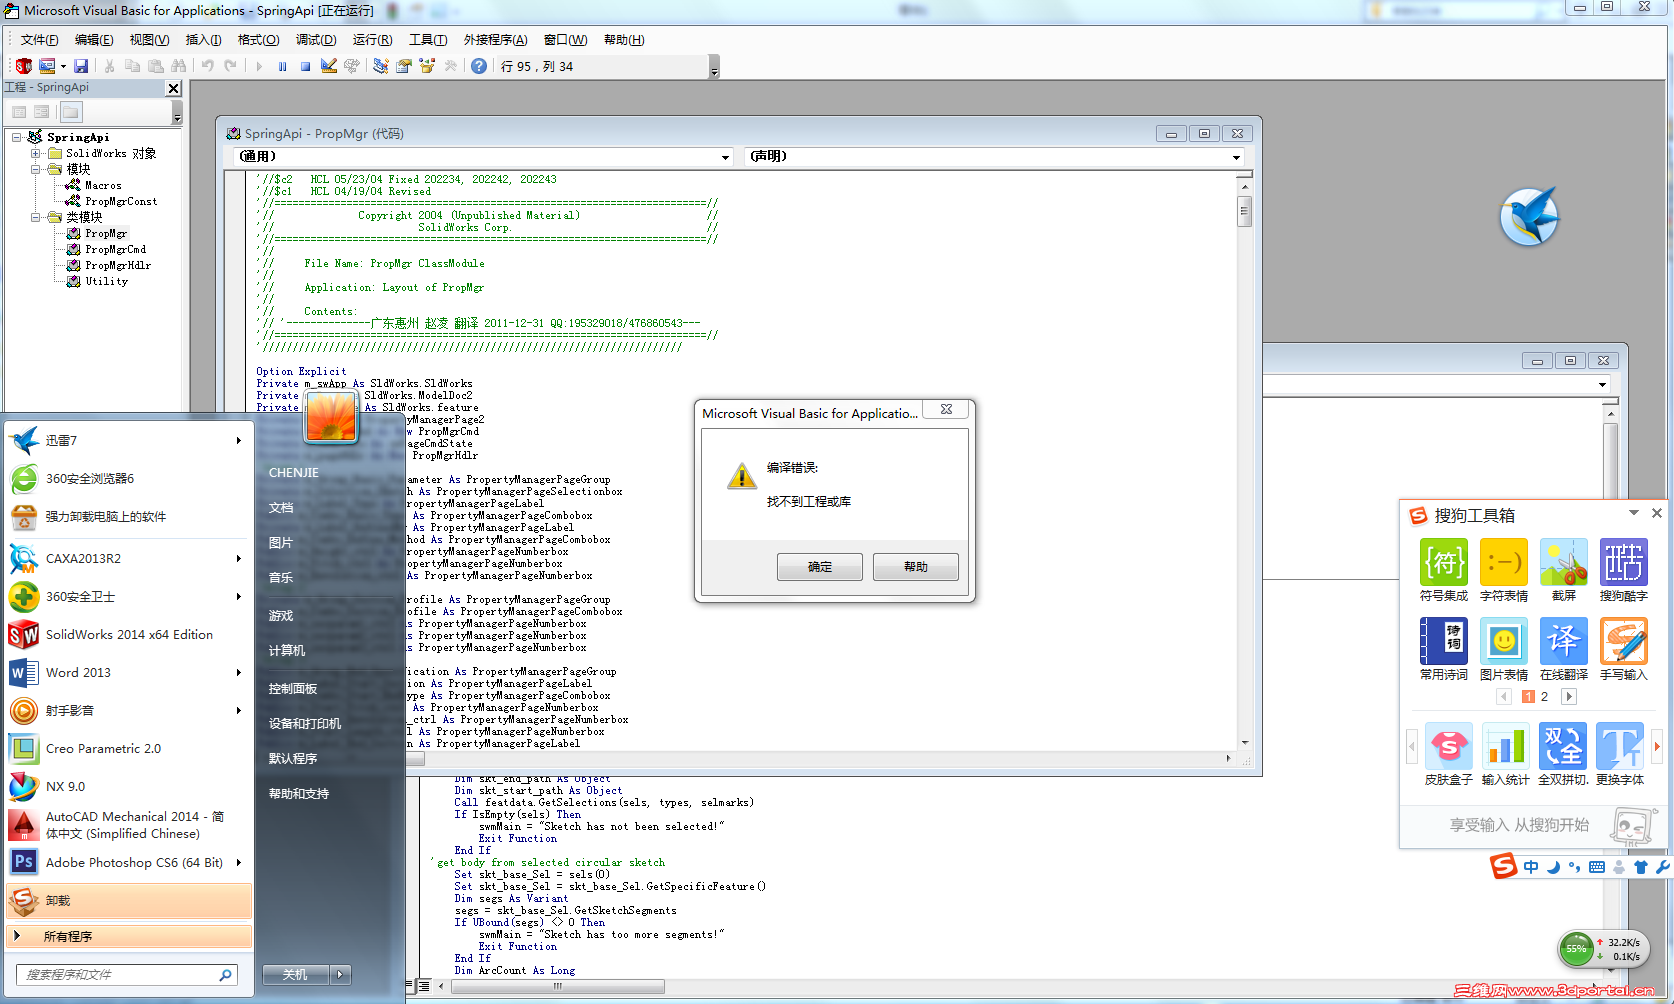
Task: Open the 运行(R) menu
Action: 372,40
